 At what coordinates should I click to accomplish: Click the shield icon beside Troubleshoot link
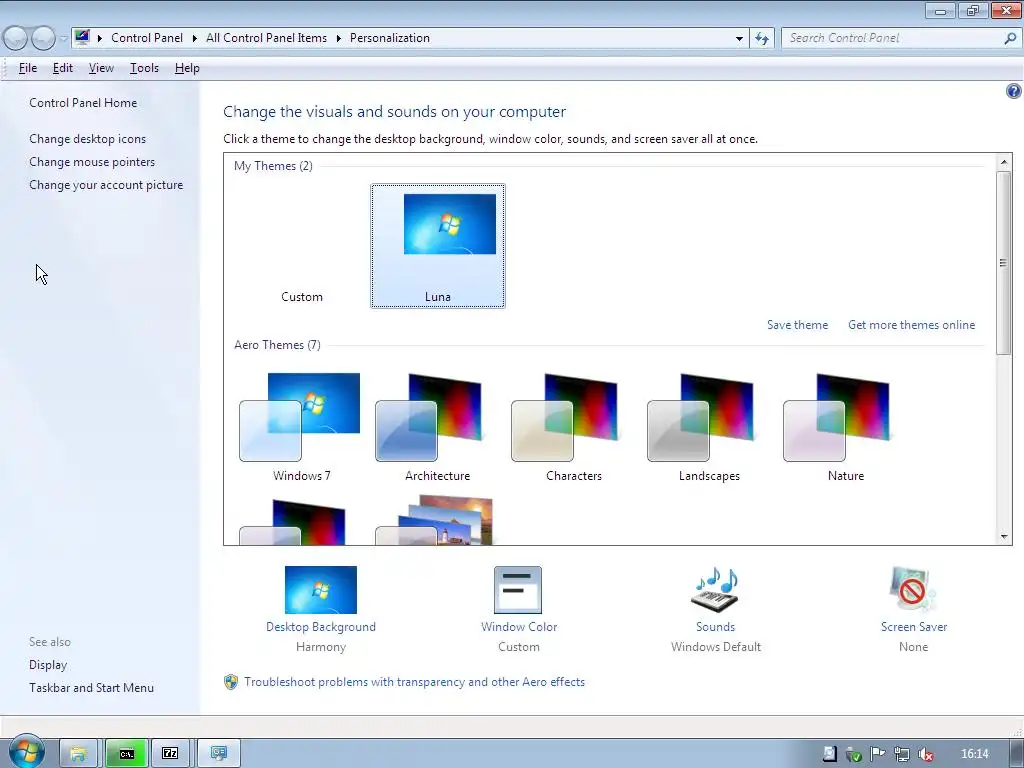[231, 682]
